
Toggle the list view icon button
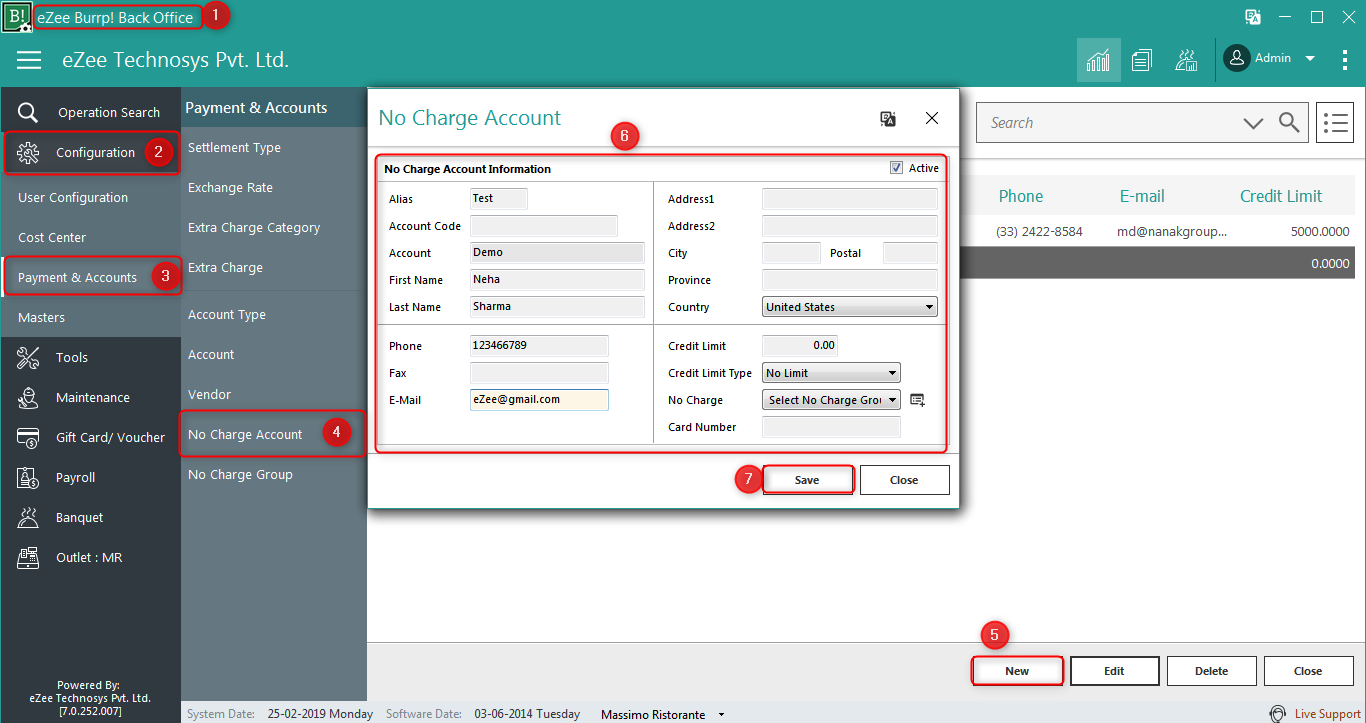point(1335,123)
